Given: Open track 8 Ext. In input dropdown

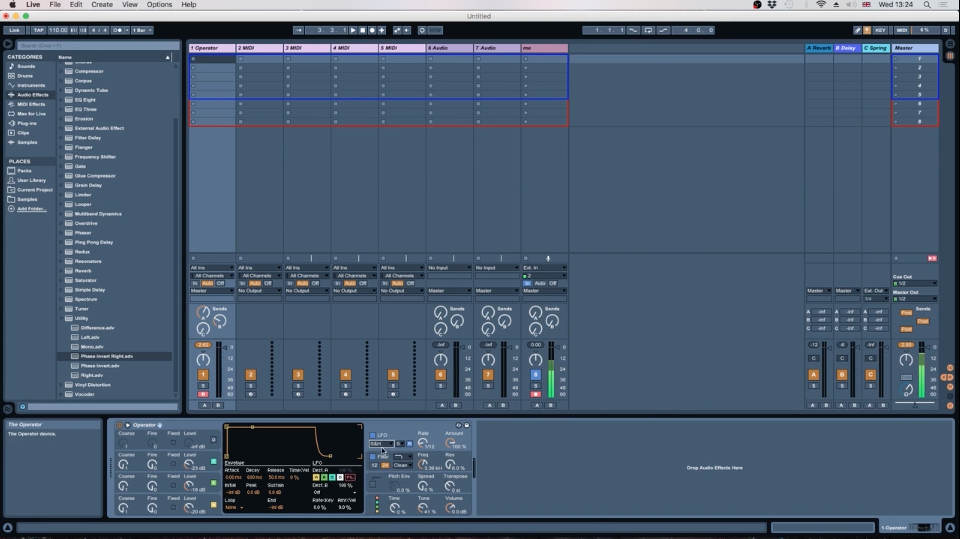Looking at the screenshot, I should point(544,268).
